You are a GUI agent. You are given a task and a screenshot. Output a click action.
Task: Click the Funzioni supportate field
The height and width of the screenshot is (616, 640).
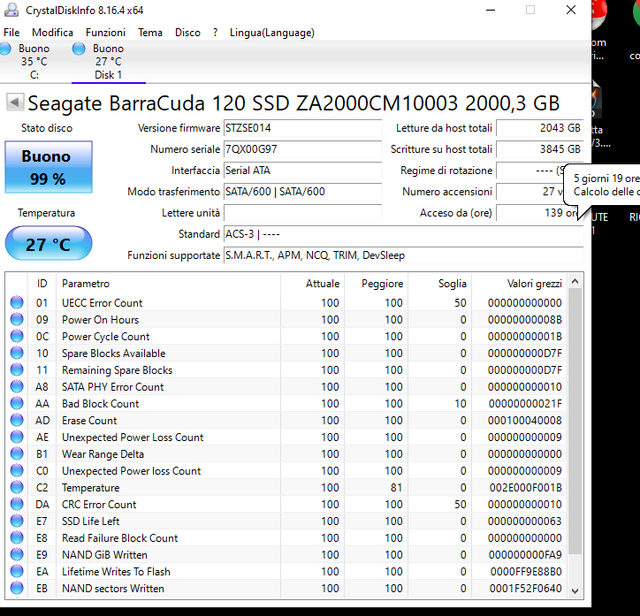(x=403, y=255)
